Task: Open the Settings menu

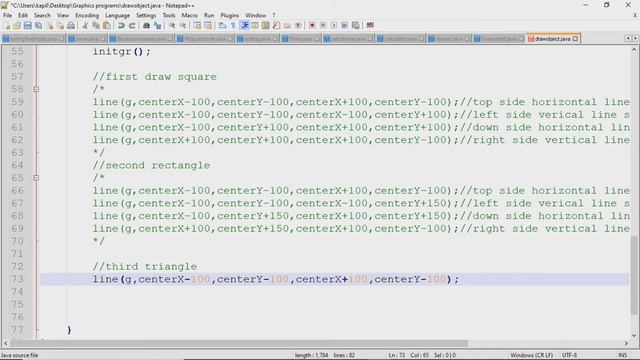Action: coord(146,16)
